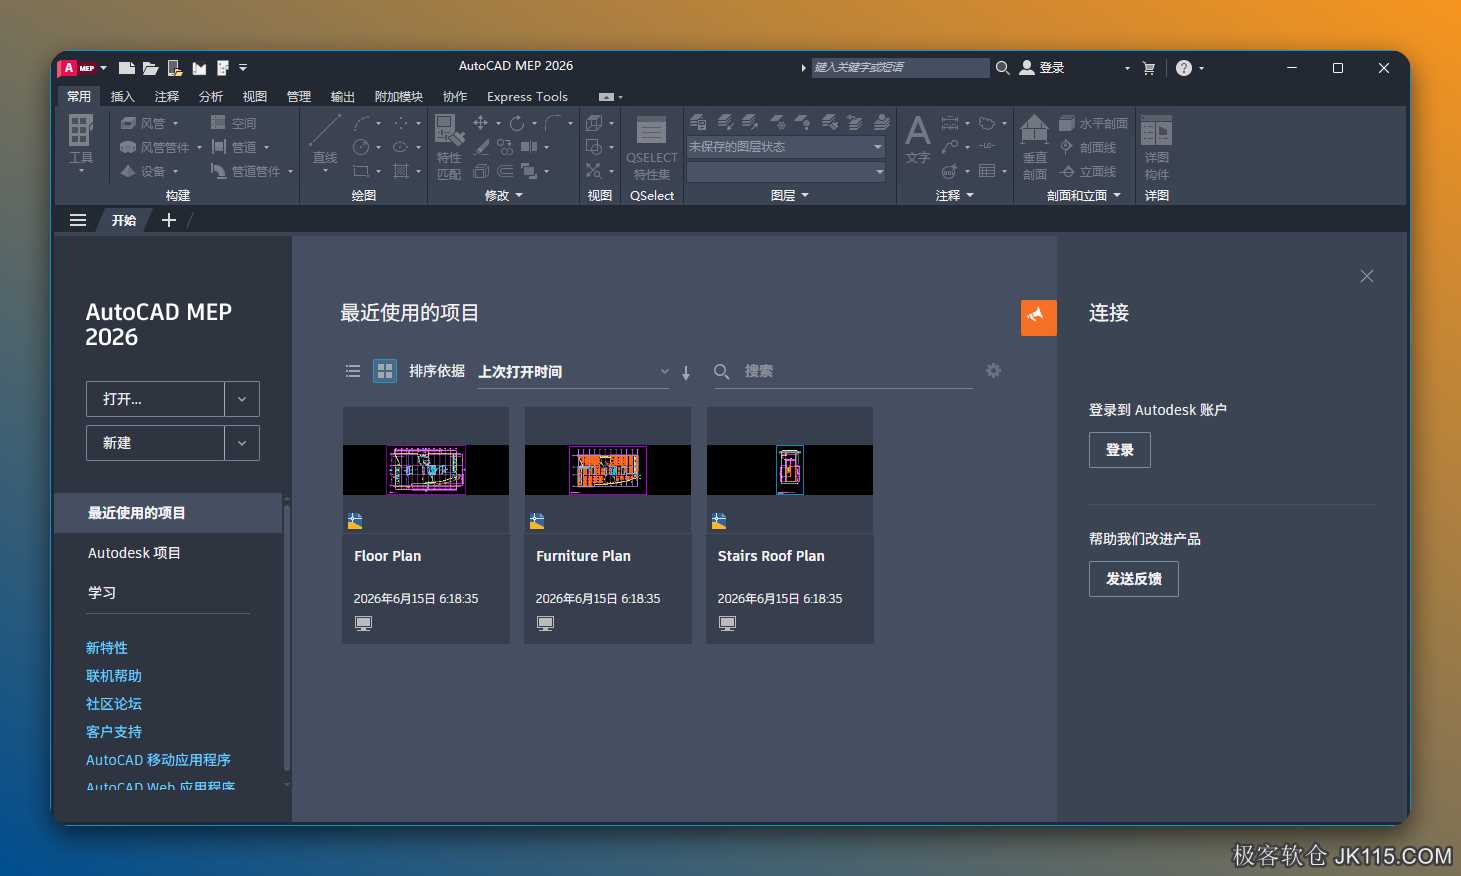Click the search magnifier icon in title bar

[1002, 68]
